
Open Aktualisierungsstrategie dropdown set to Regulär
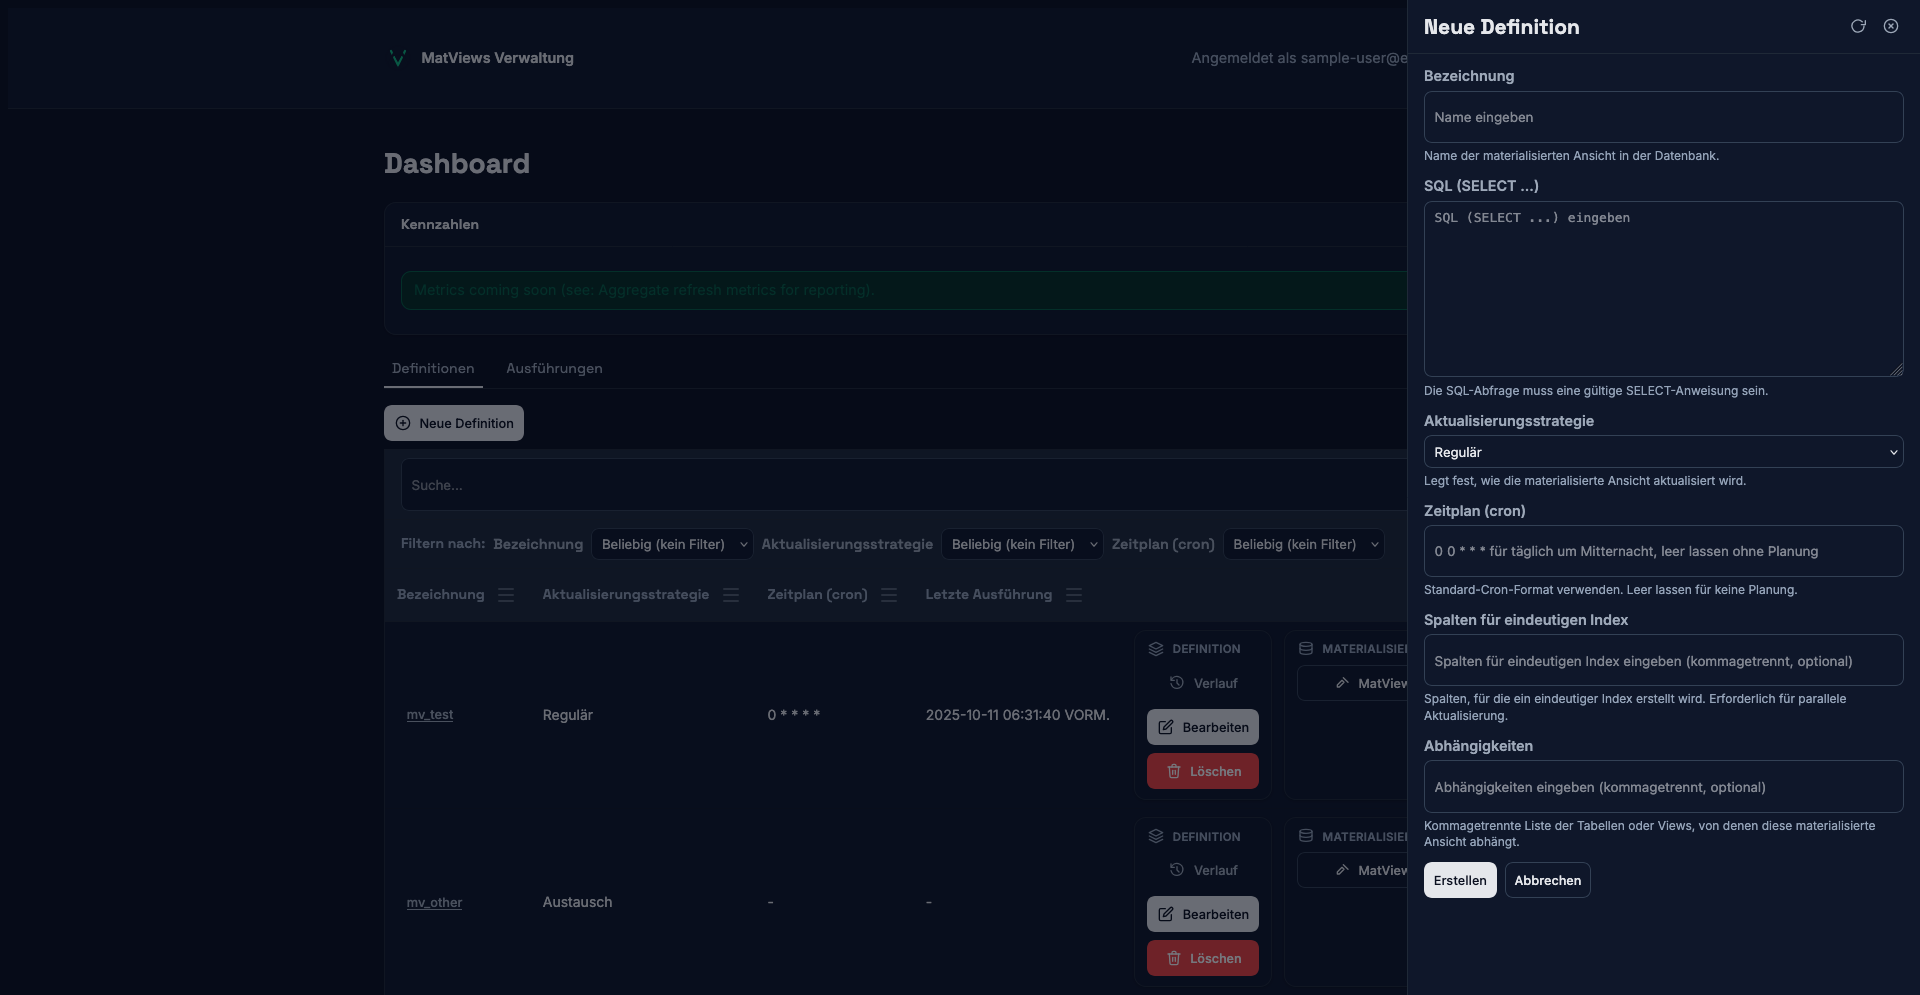[1663, 452]
